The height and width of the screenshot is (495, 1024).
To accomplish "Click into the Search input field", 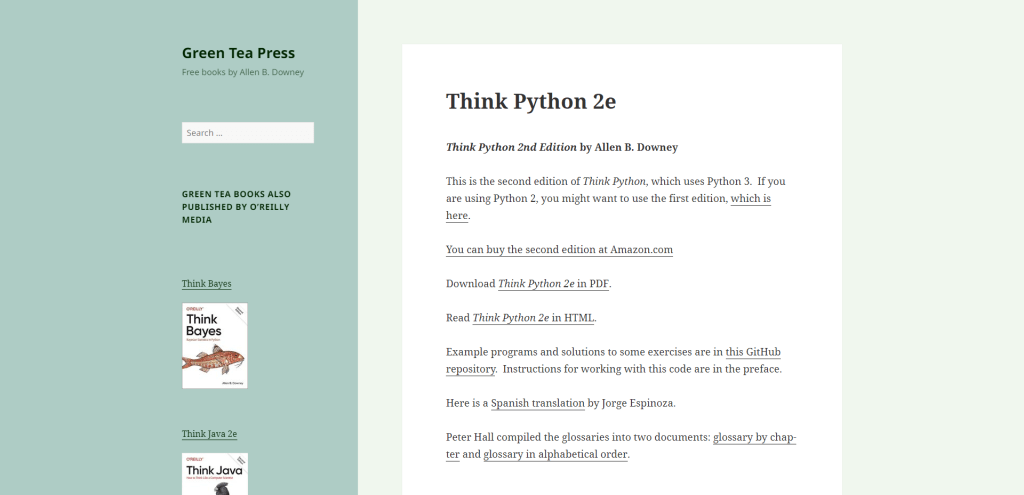I will click(x=248, y=133).
